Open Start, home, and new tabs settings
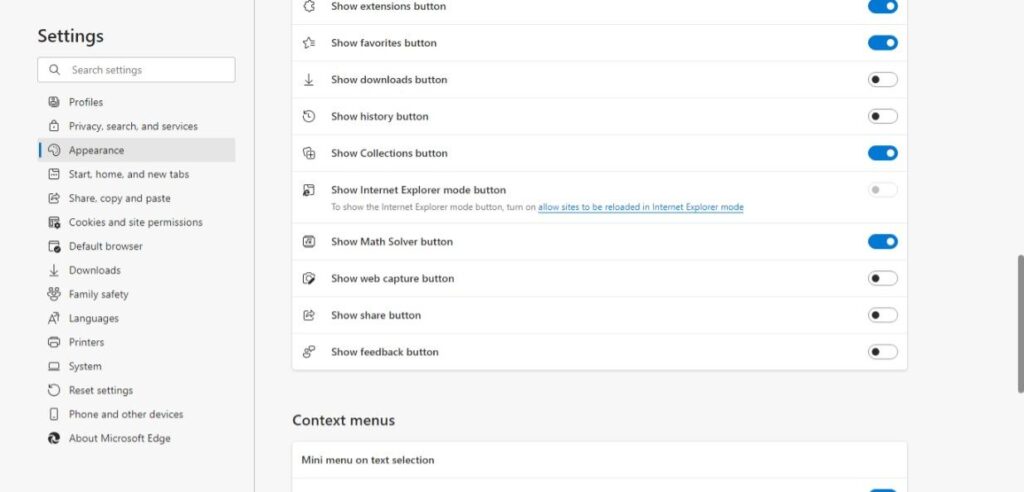This screenshot has height=492, width=1024. (x=128, y=174)
